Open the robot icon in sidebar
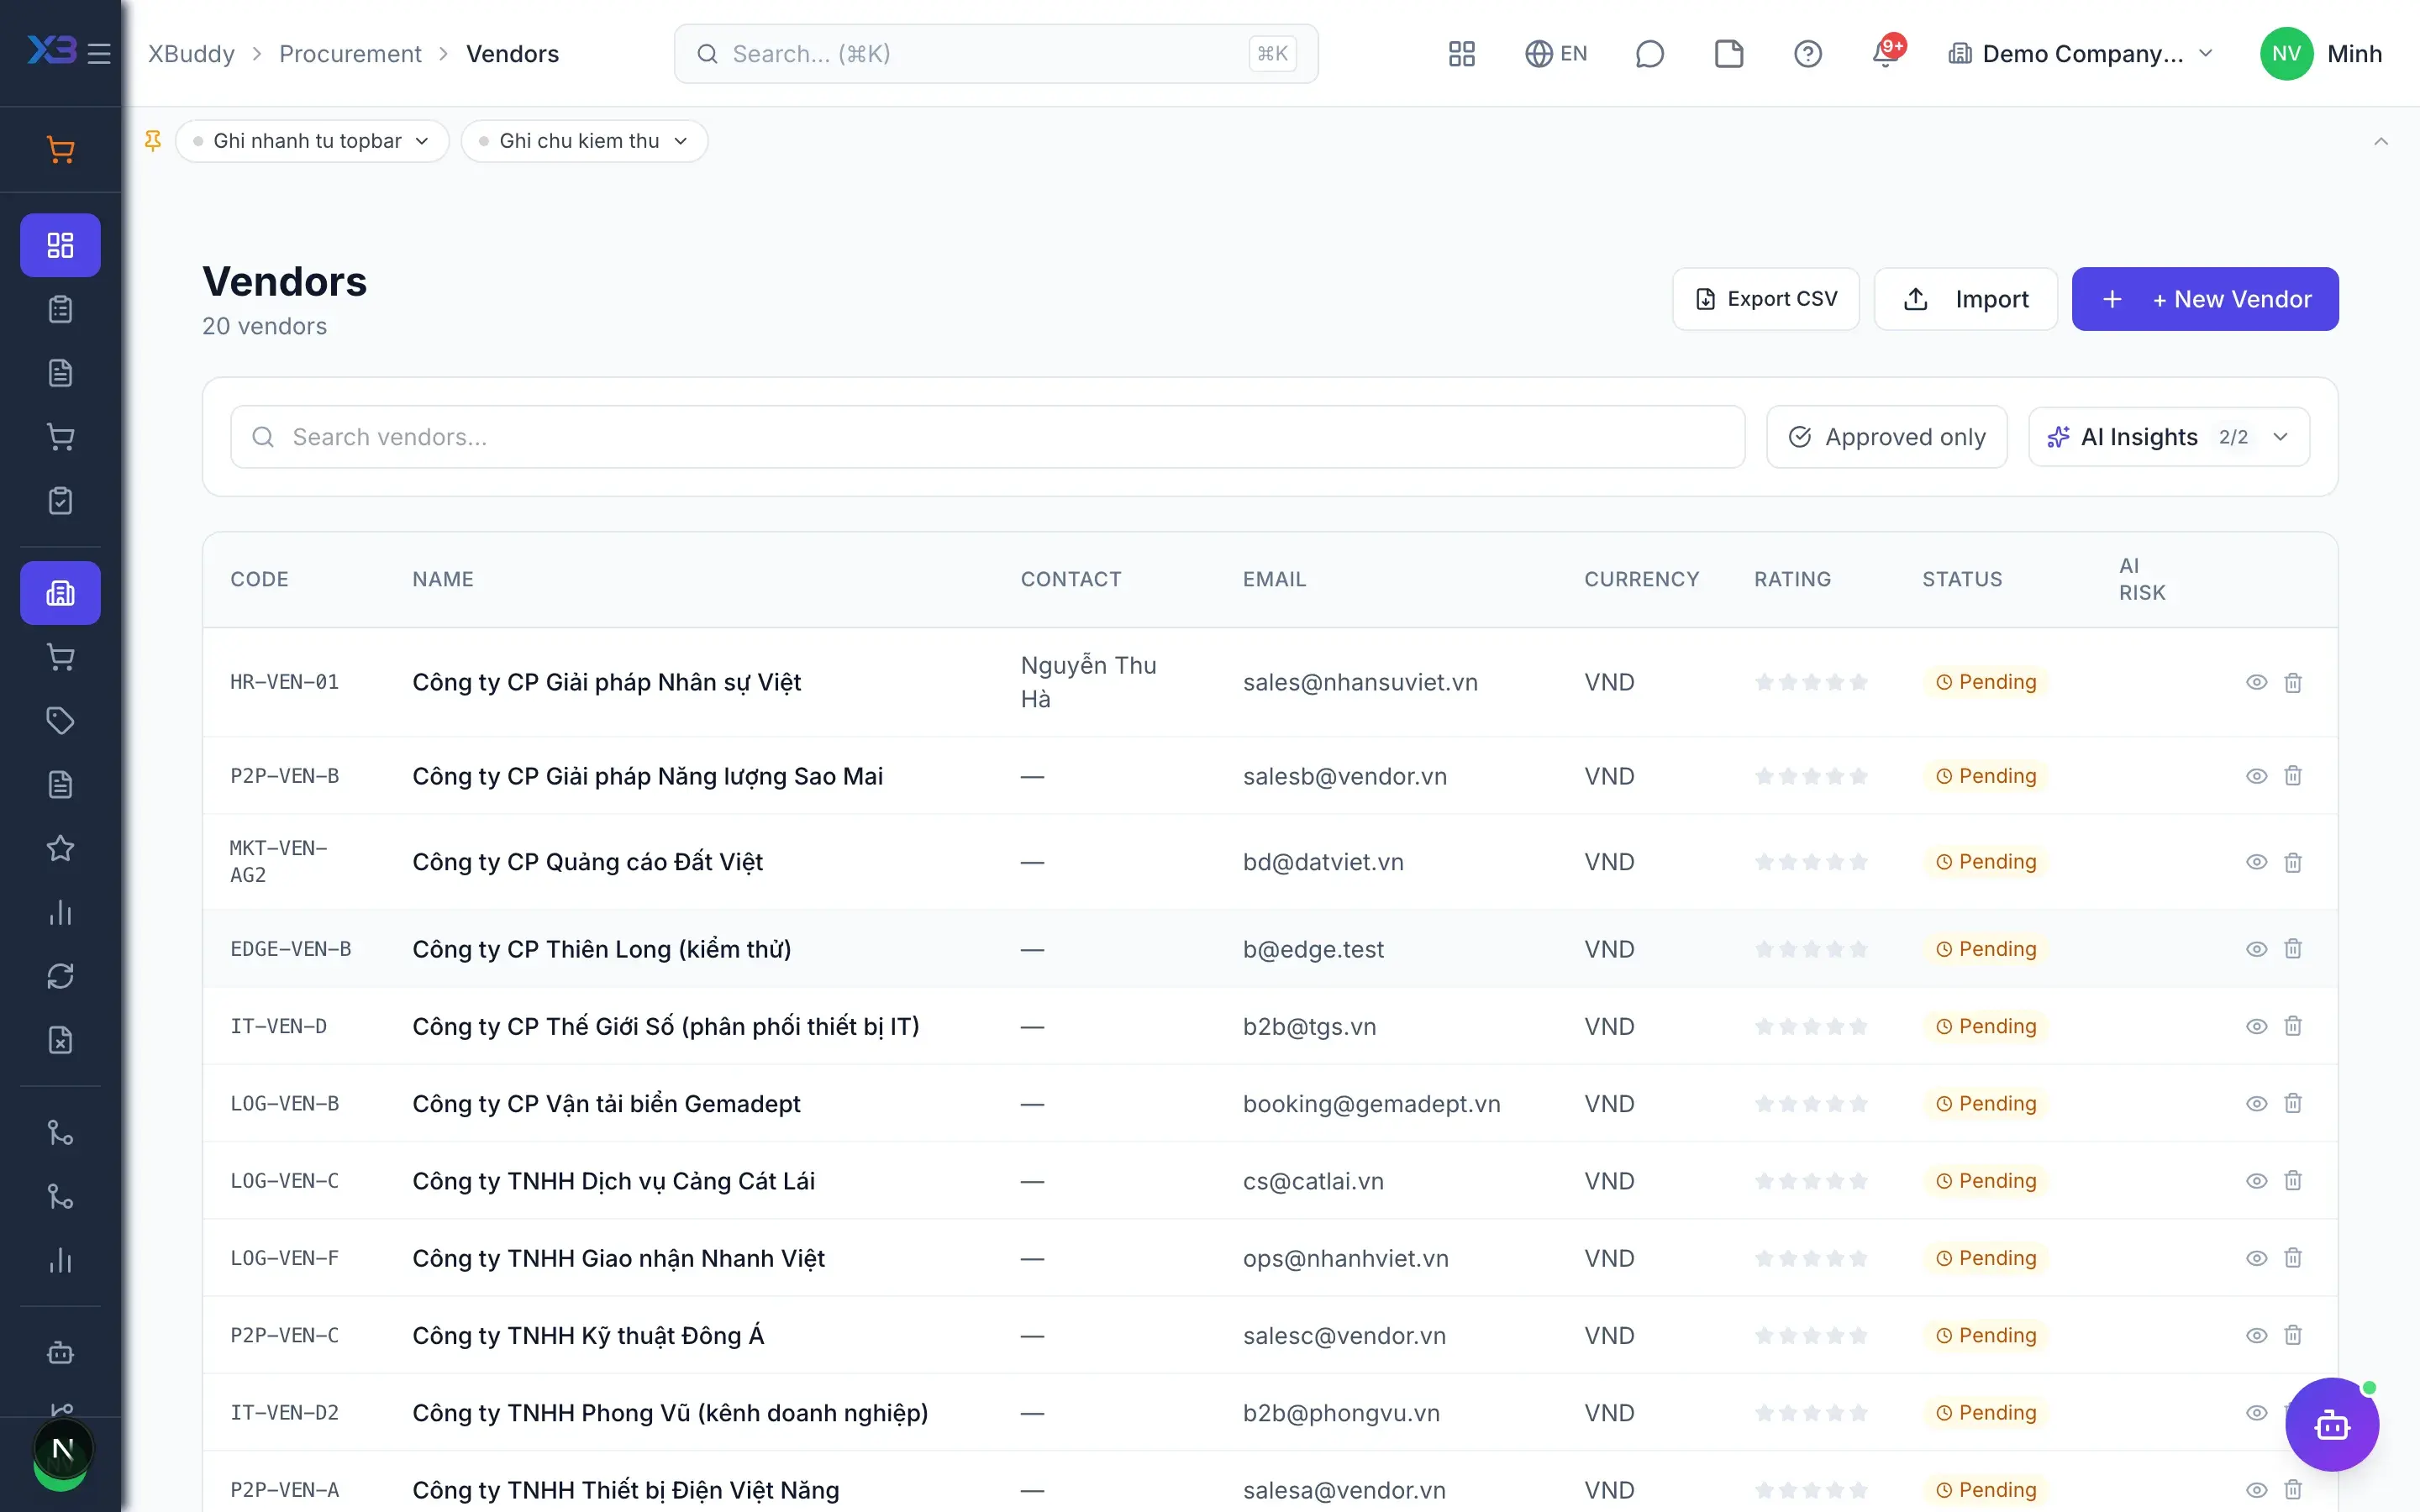Screen dimensions: 2420x1512 60,1353
